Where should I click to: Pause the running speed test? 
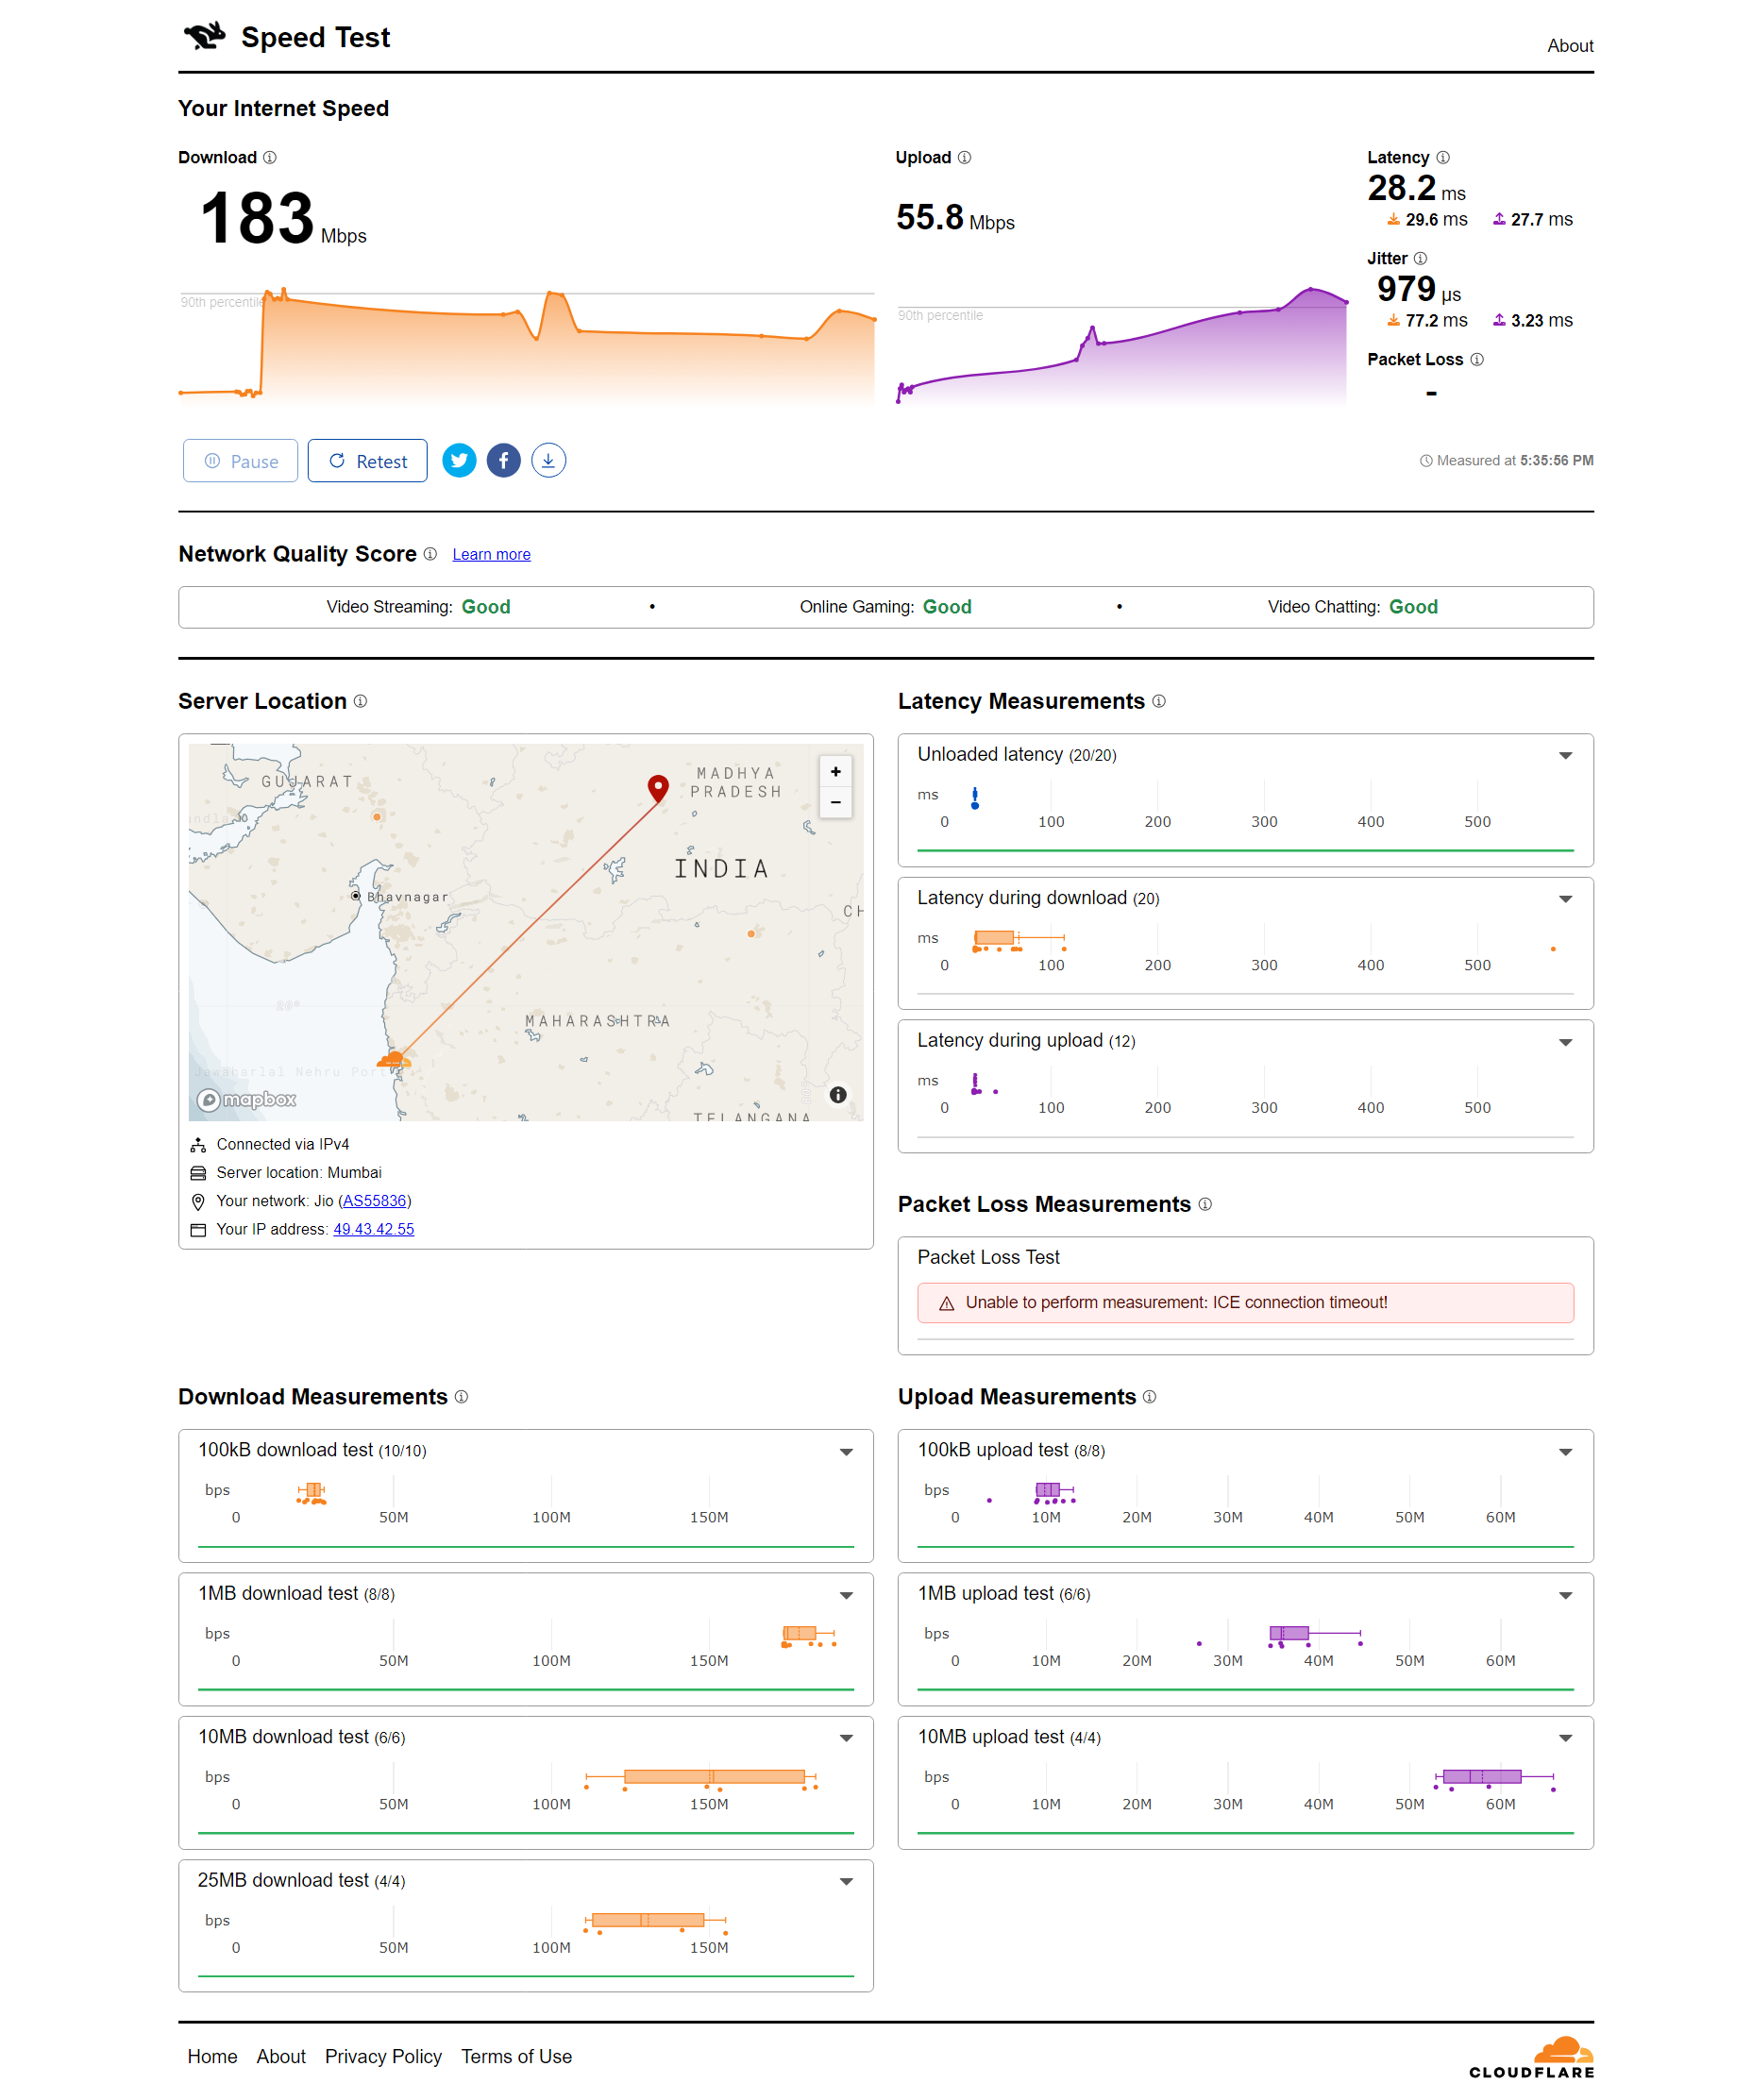click(241, 461)
